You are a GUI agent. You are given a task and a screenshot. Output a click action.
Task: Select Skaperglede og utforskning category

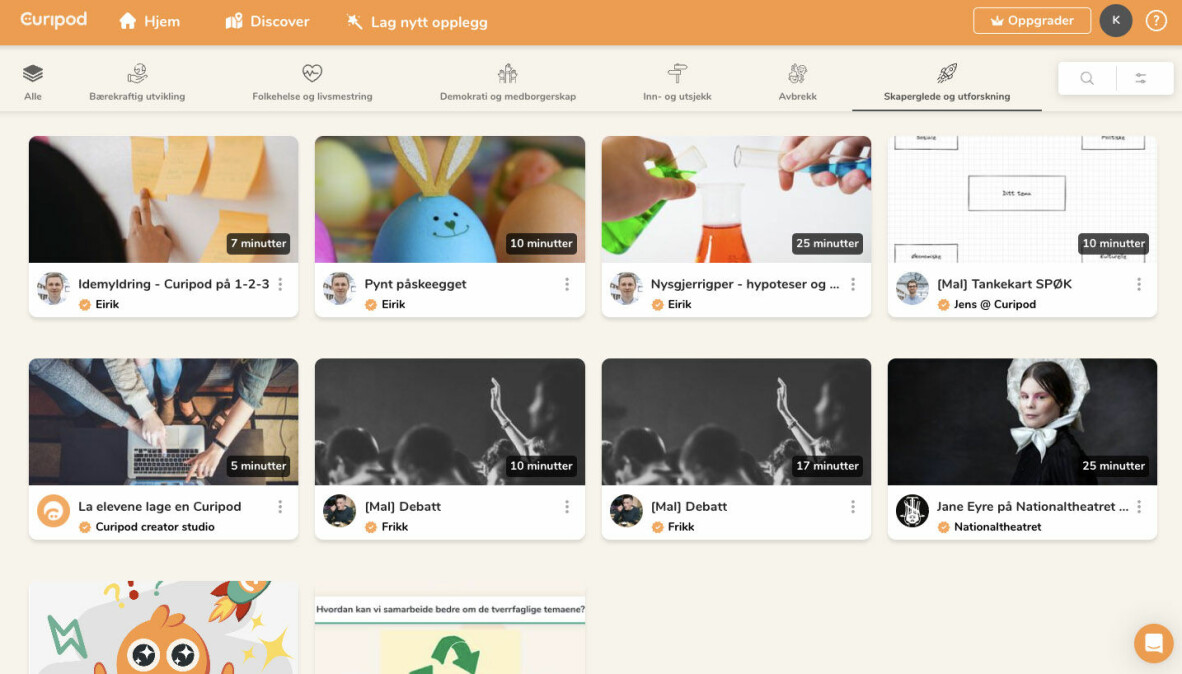[947, 82]
